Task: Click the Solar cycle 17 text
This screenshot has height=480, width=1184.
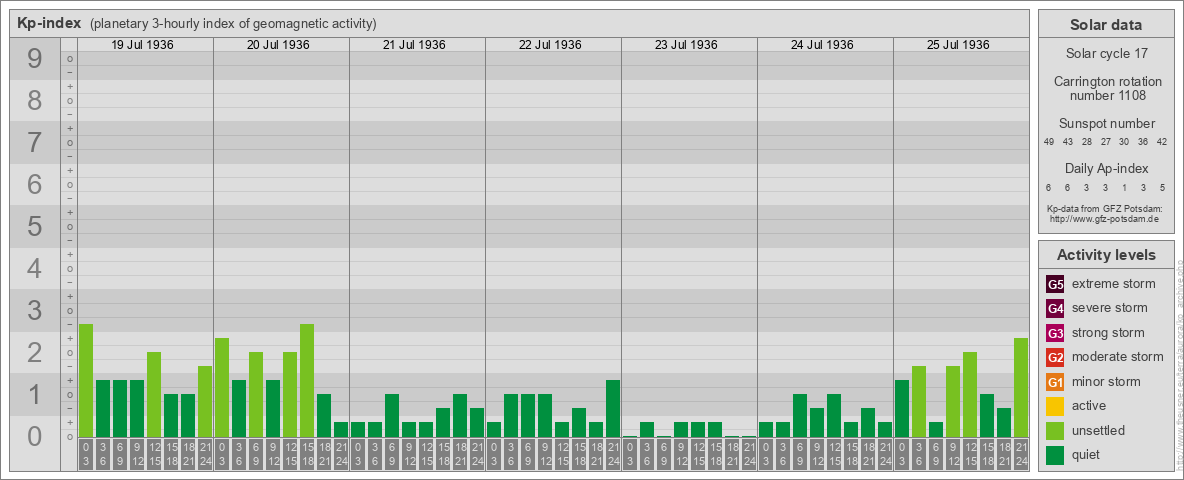Action: [1106, 54]
